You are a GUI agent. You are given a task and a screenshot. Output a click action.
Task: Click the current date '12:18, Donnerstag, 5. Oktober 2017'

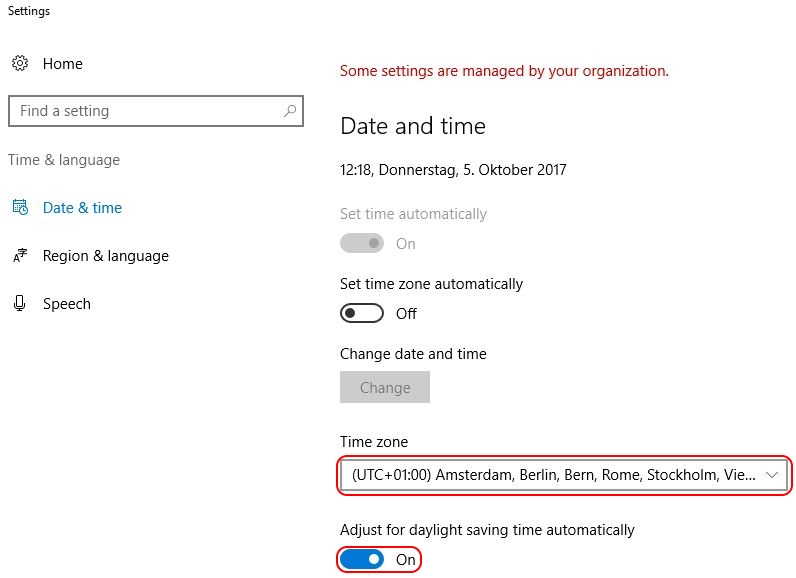[x=453, y=169]
